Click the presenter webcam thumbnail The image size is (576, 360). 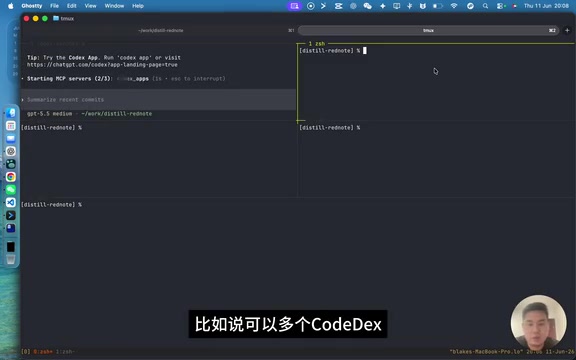pos(539,323)
